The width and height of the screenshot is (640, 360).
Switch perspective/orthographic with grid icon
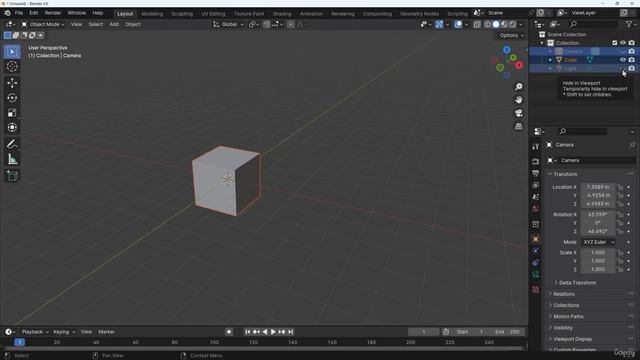(519, 126)
